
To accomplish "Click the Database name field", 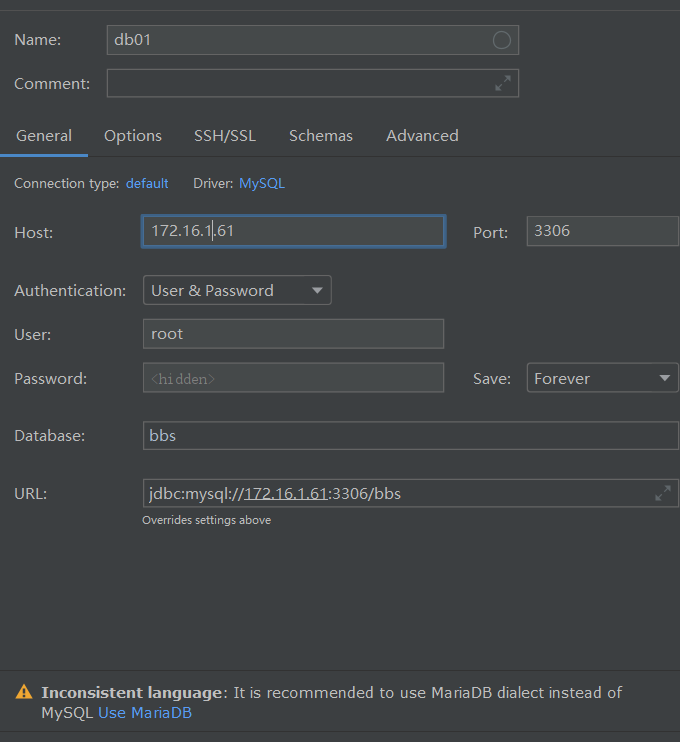I will pyautogui.click(x=410, y=436).
